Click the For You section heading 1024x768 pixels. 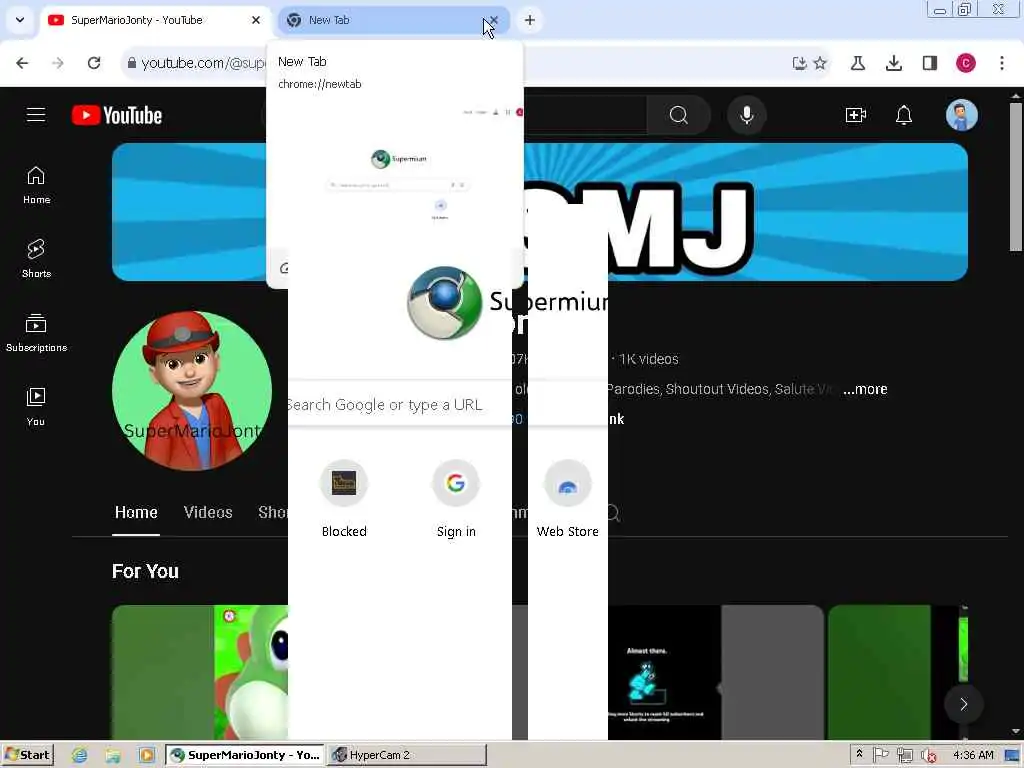coord(145,571)
